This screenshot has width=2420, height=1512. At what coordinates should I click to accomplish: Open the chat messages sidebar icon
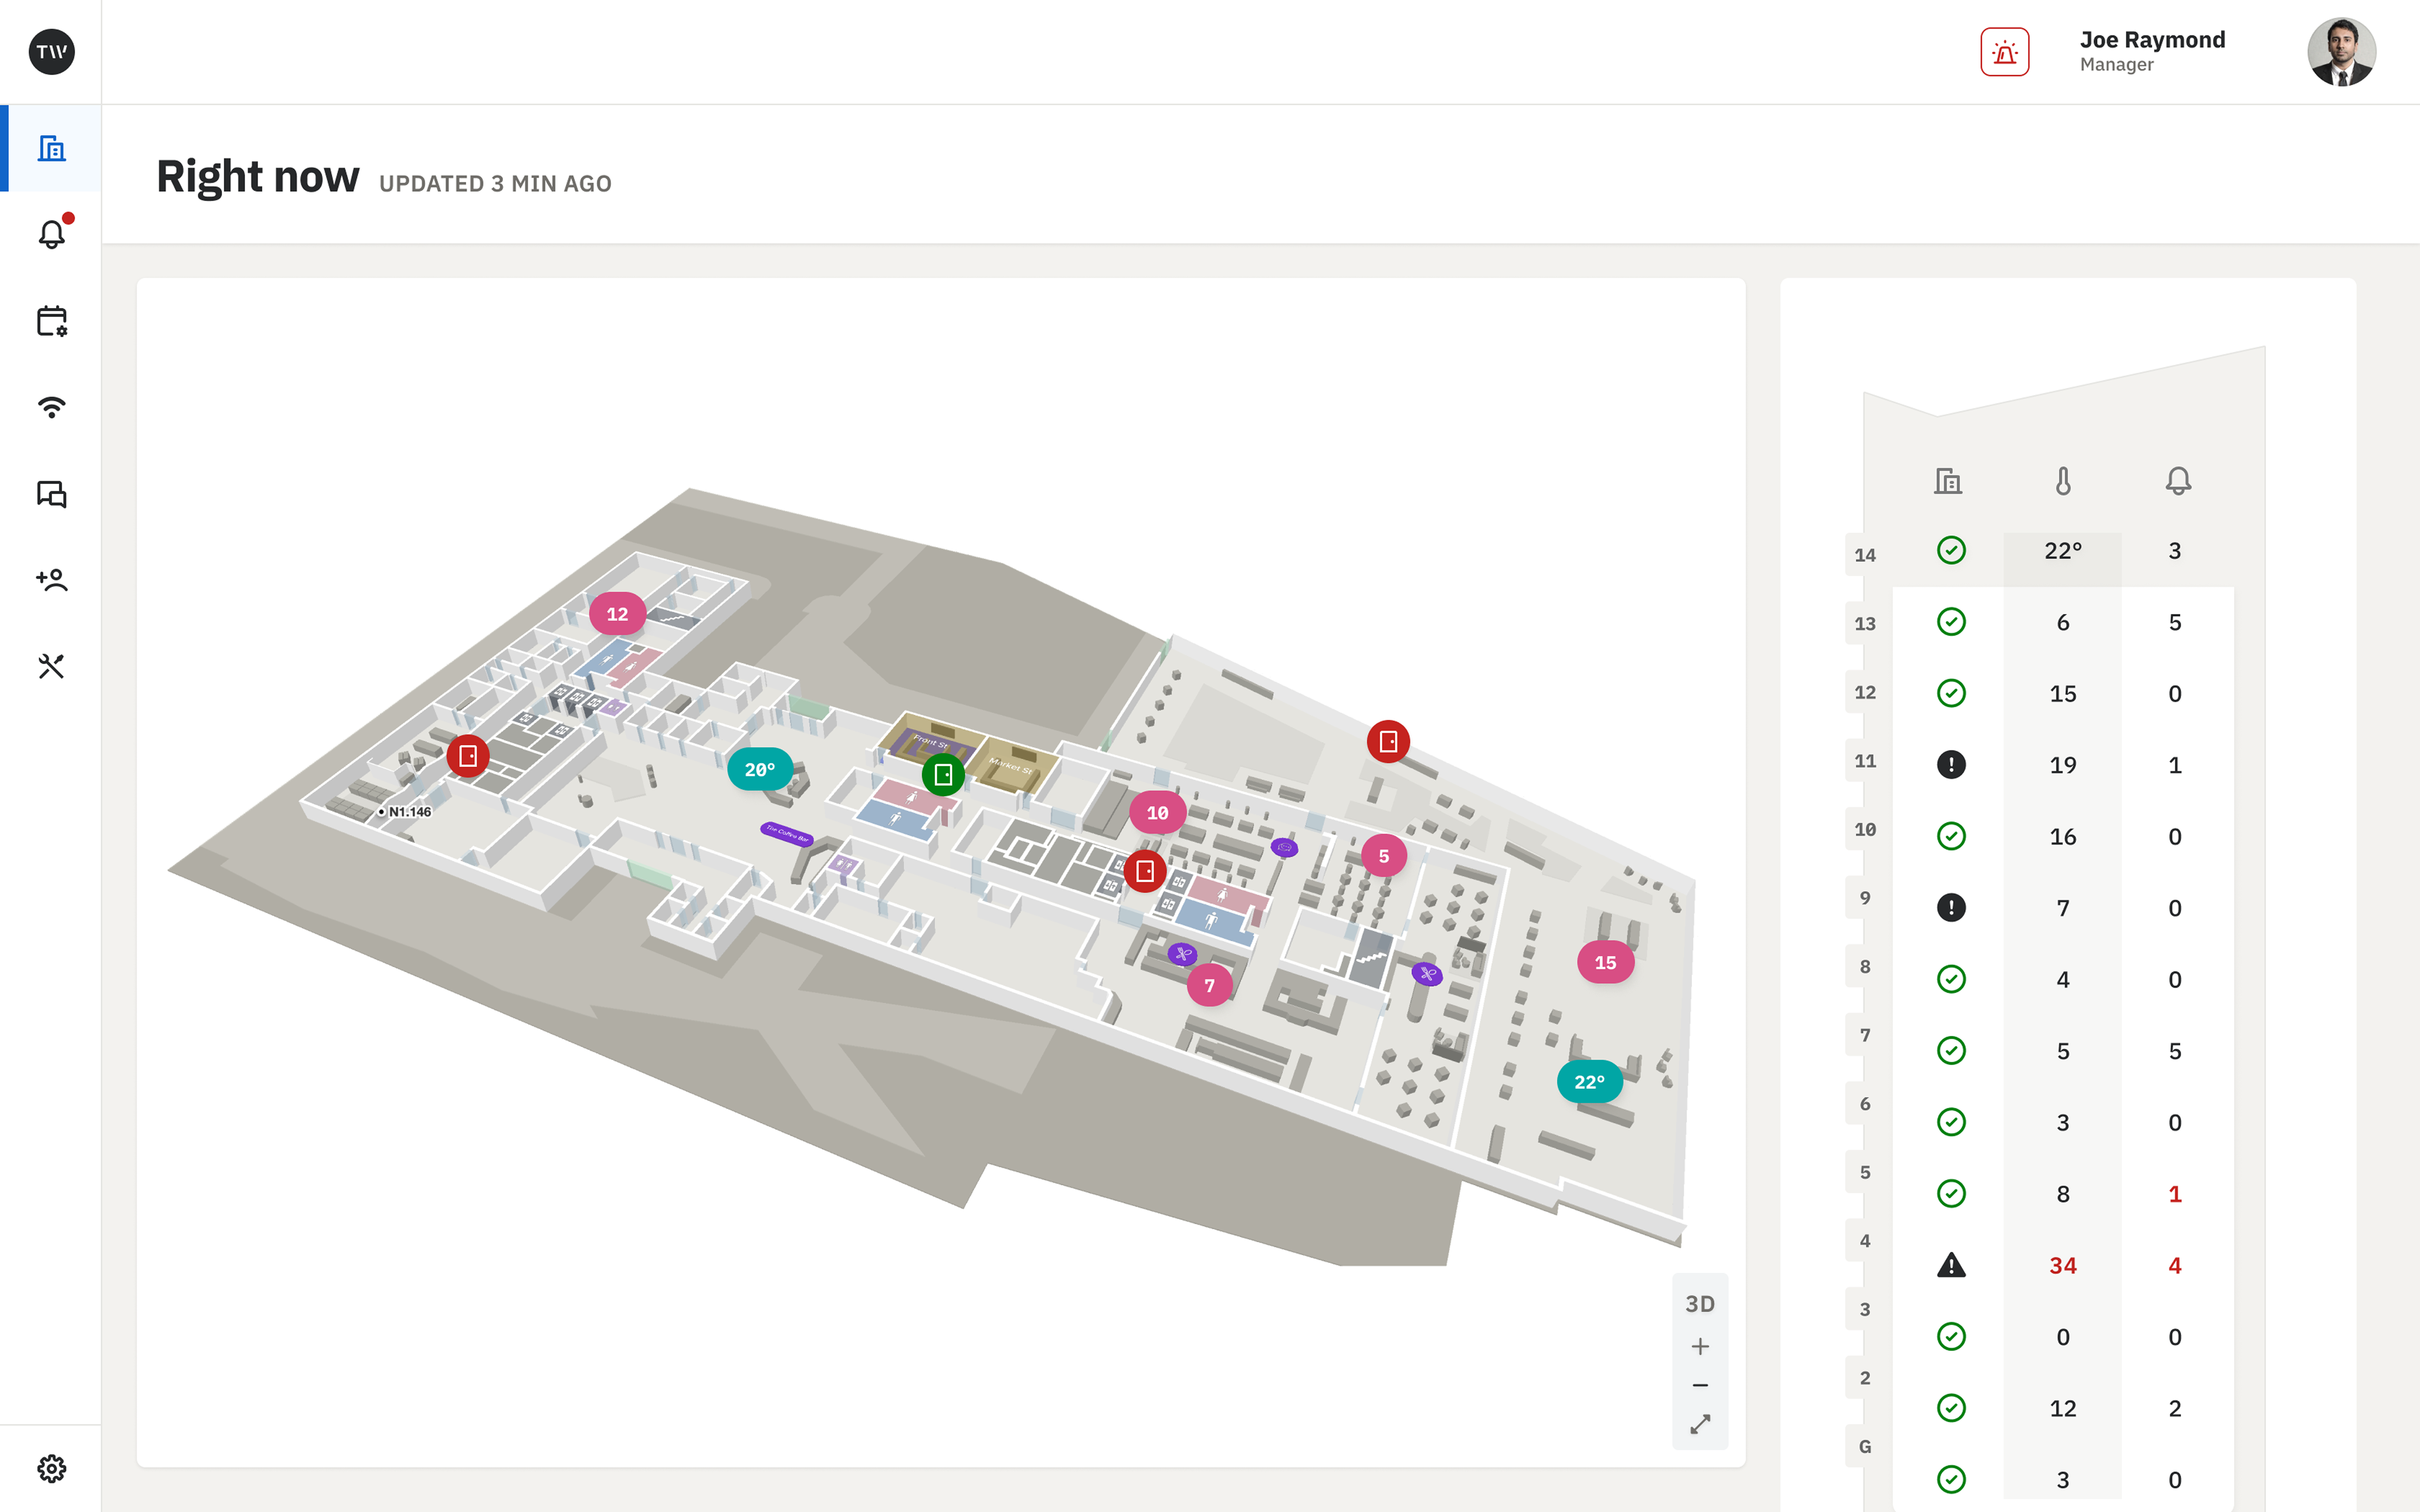(x=52, y=494)
